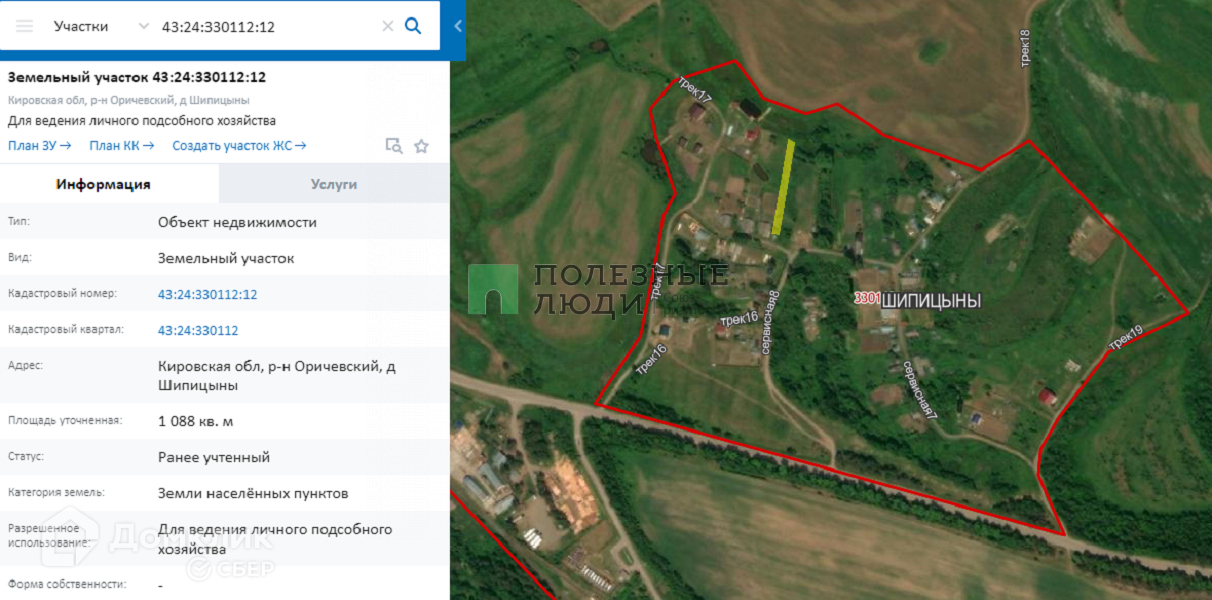
Task: Click the трек17 label near top of boundary
Action: (x=695, y=91)
